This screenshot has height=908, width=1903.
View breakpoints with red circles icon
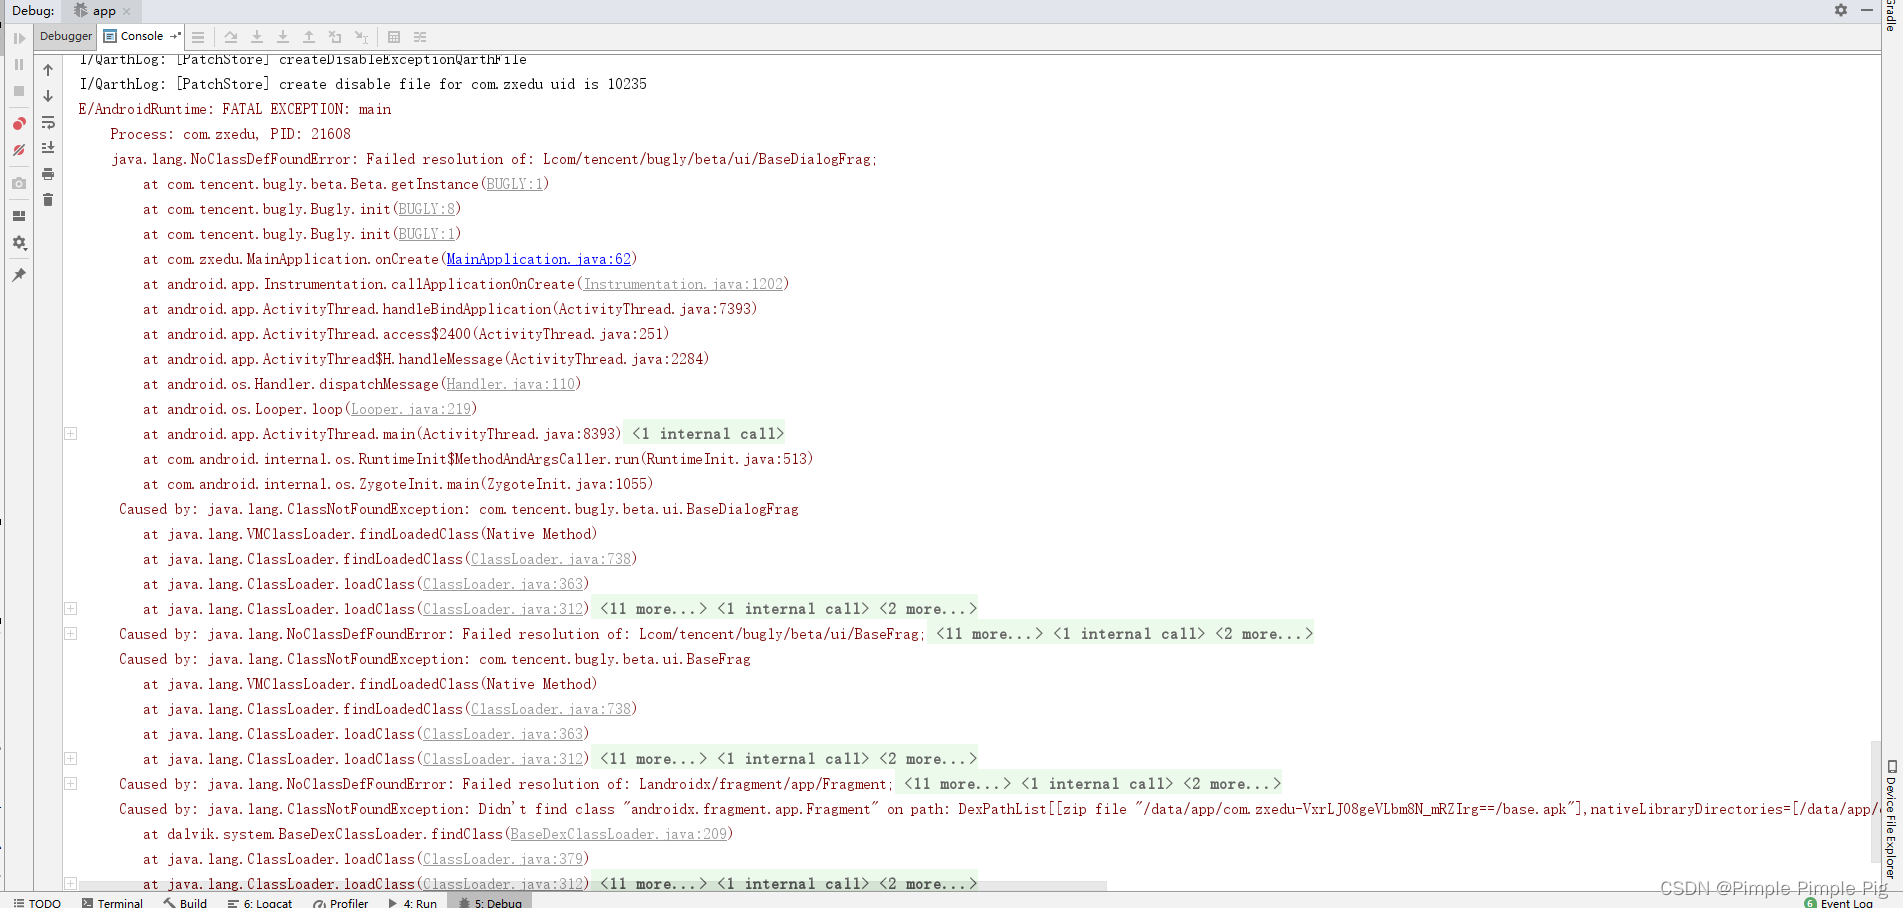[19, 124]
